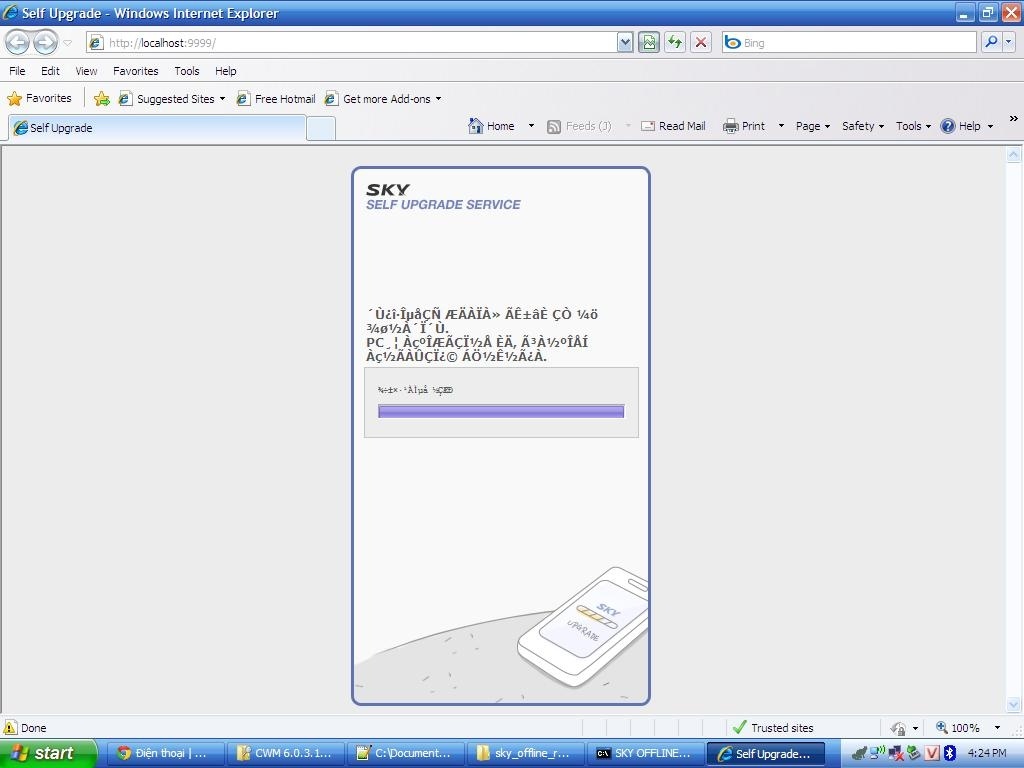Click the Back navigation button
Viewport: 1024px width, 768px height.
(x=18, y=42)
